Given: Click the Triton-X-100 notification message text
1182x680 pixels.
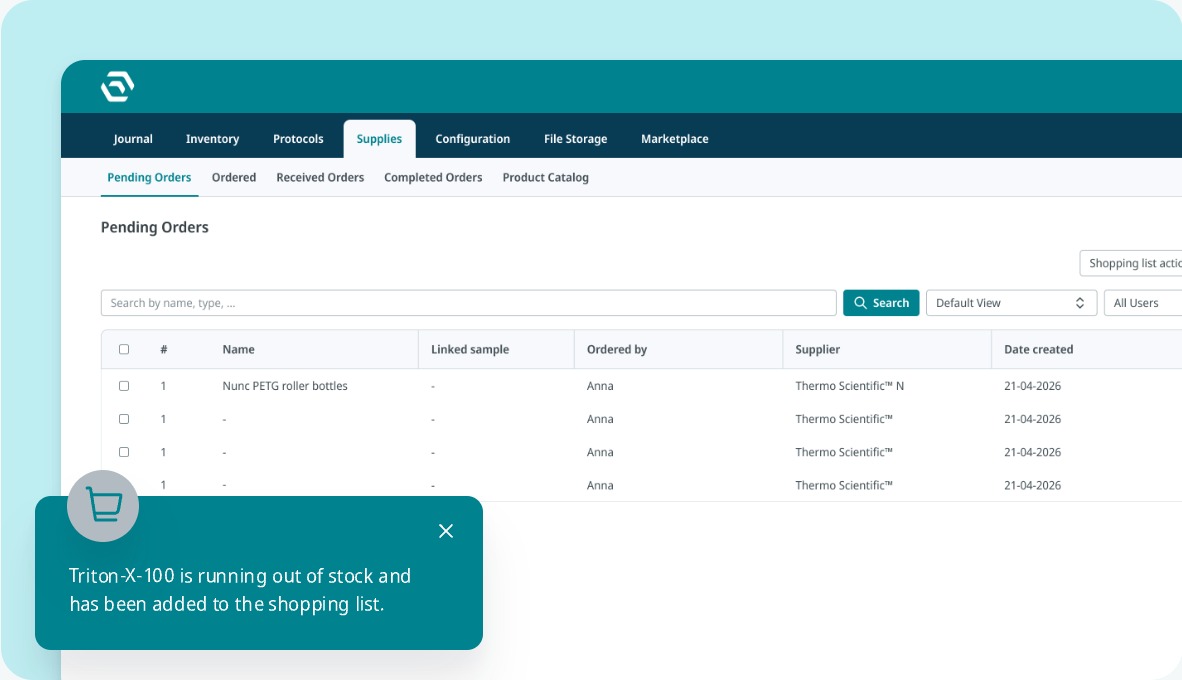Looking at the screenshot, I should (240, 590).
